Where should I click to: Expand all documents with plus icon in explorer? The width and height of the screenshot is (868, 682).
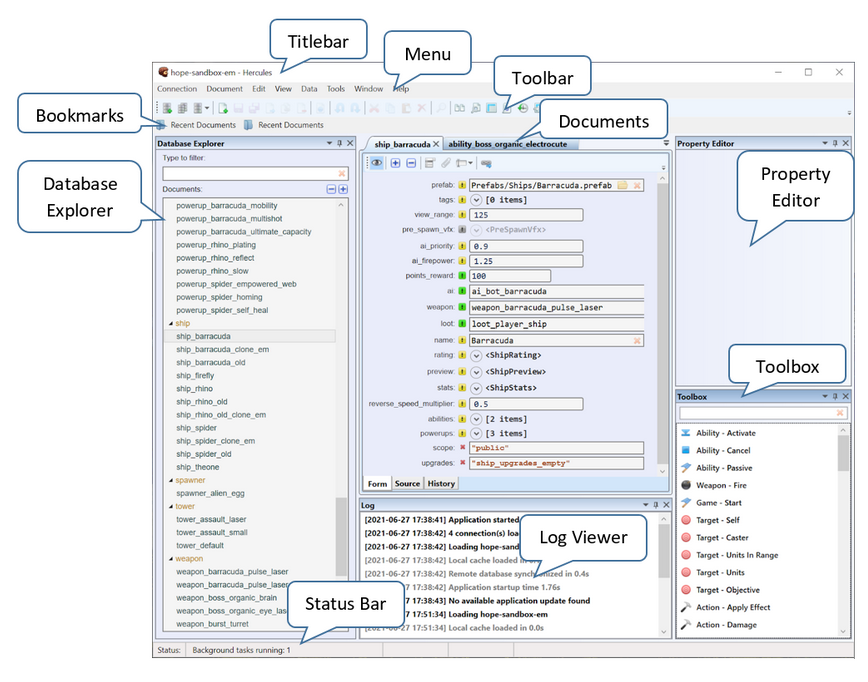pos(343,189)
